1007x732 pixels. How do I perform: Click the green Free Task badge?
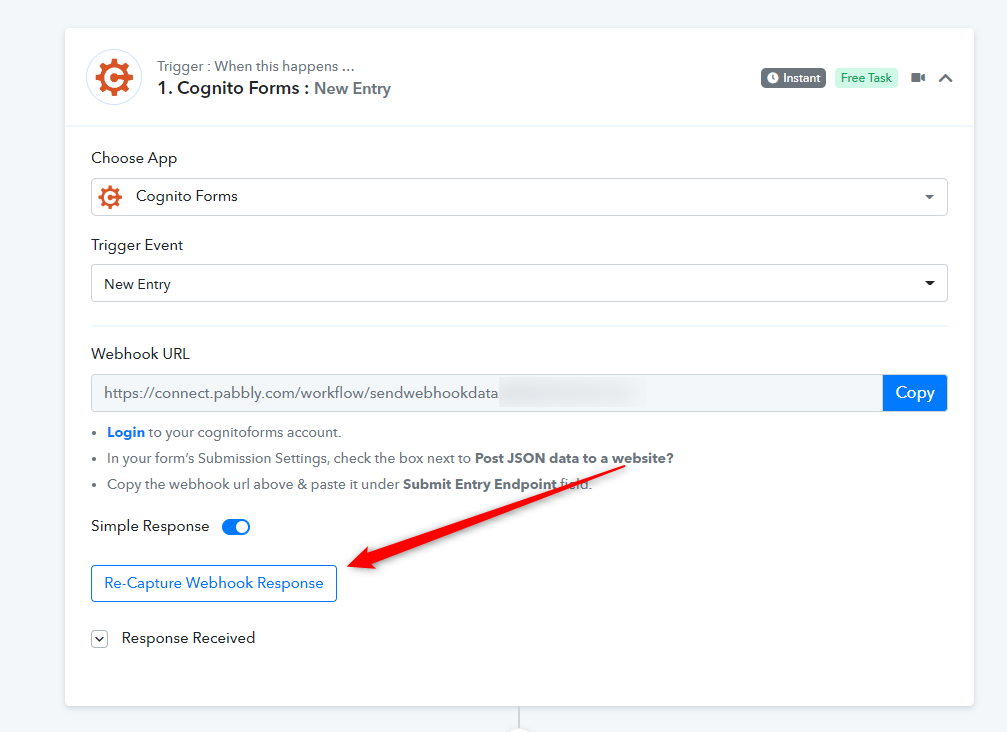(866, 78)
